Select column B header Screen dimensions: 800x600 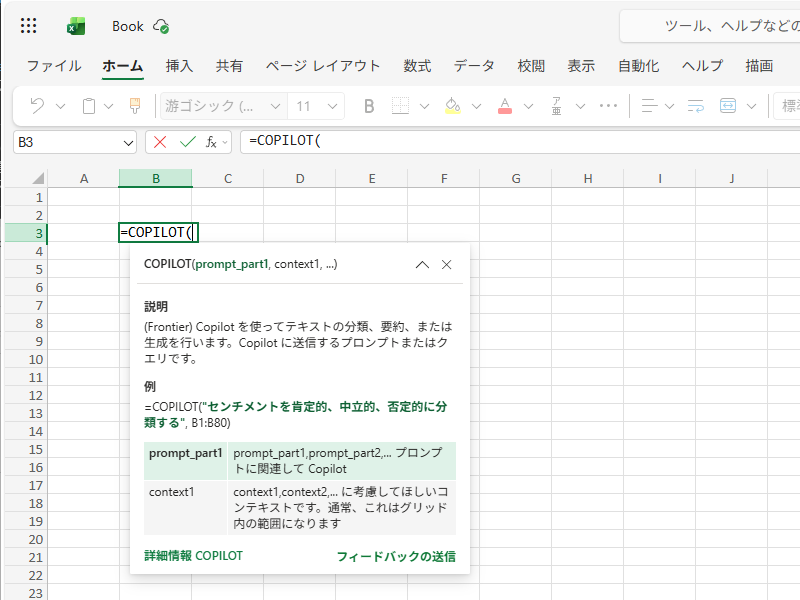coord(156,178)
